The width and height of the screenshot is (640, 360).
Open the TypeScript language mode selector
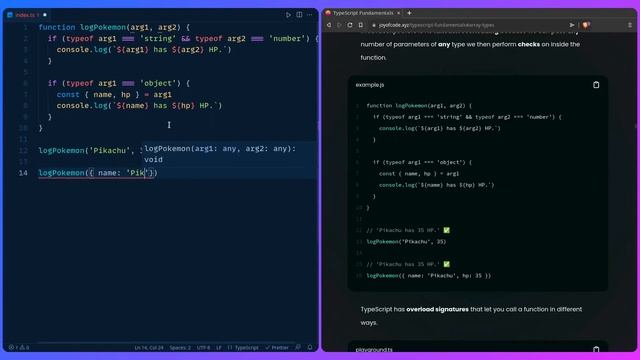(x=243, y=348)
